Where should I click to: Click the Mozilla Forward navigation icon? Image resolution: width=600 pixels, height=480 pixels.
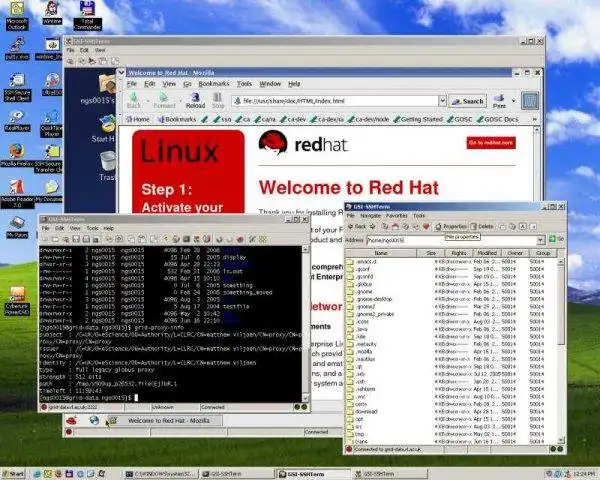(164, 100)
